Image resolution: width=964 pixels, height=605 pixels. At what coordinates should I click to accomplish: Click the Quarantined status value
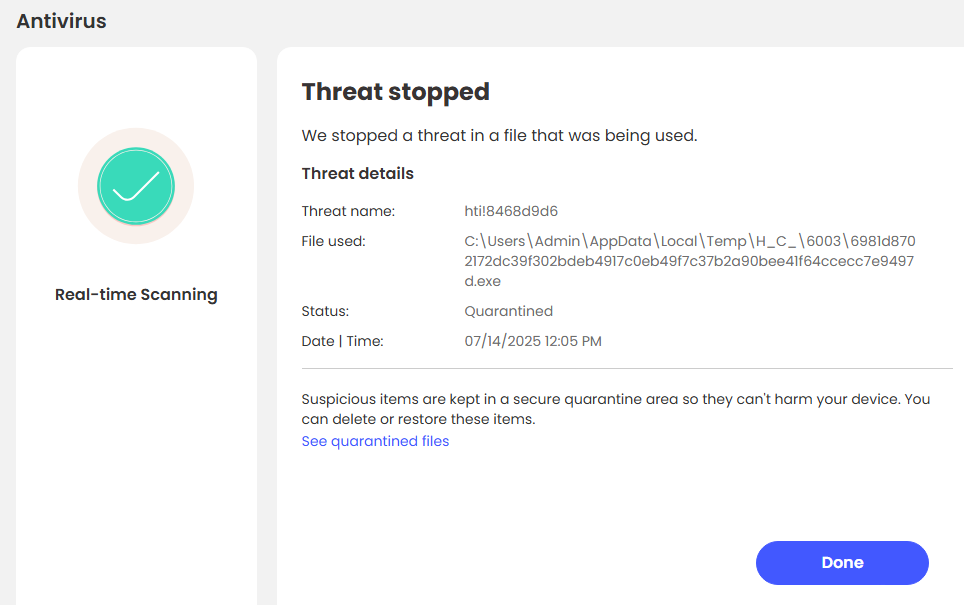508,311
